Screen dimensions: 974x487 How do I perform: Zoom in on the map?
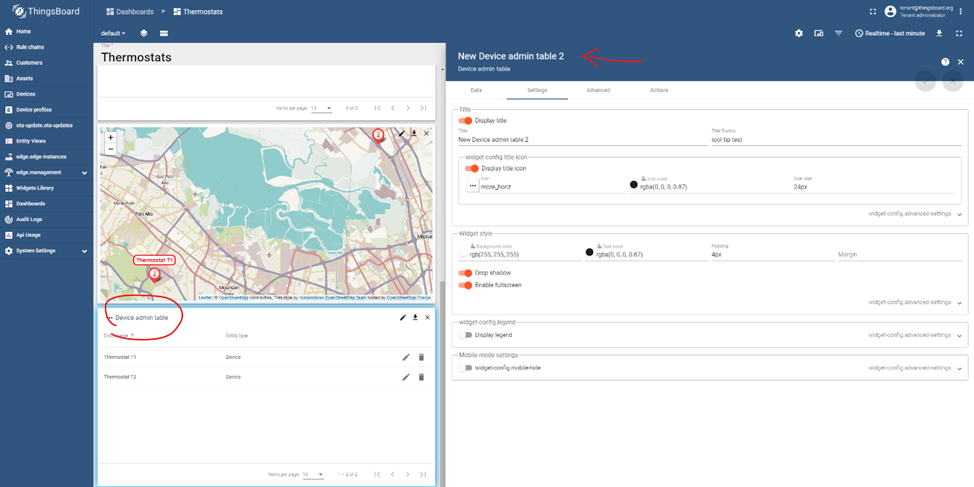point(111,137)
